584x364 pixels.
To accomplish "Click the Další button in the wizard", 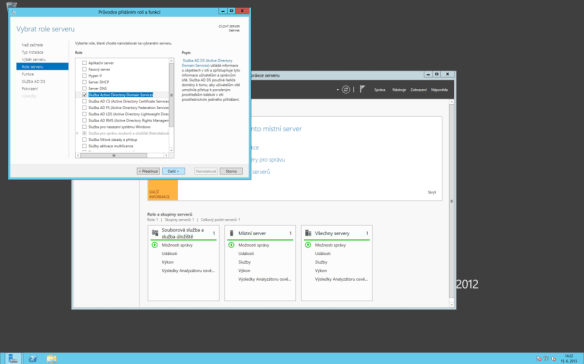I will tap(174, 171).
